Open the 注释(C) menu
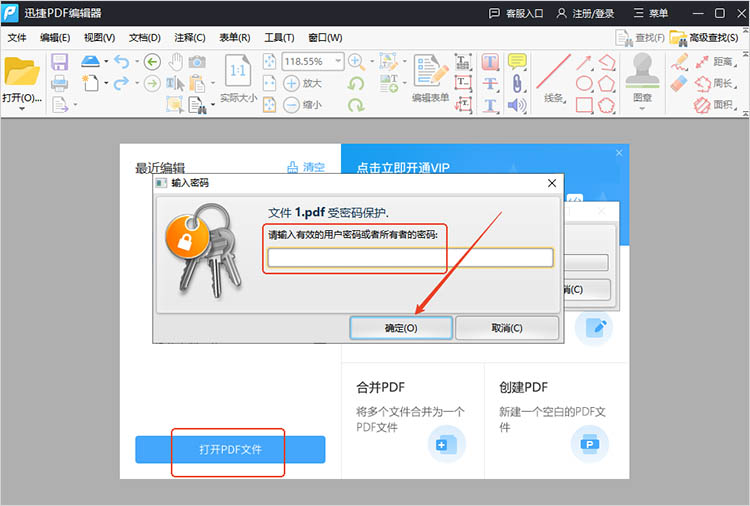The image size is (750, 506). click(x=190, y=37)
